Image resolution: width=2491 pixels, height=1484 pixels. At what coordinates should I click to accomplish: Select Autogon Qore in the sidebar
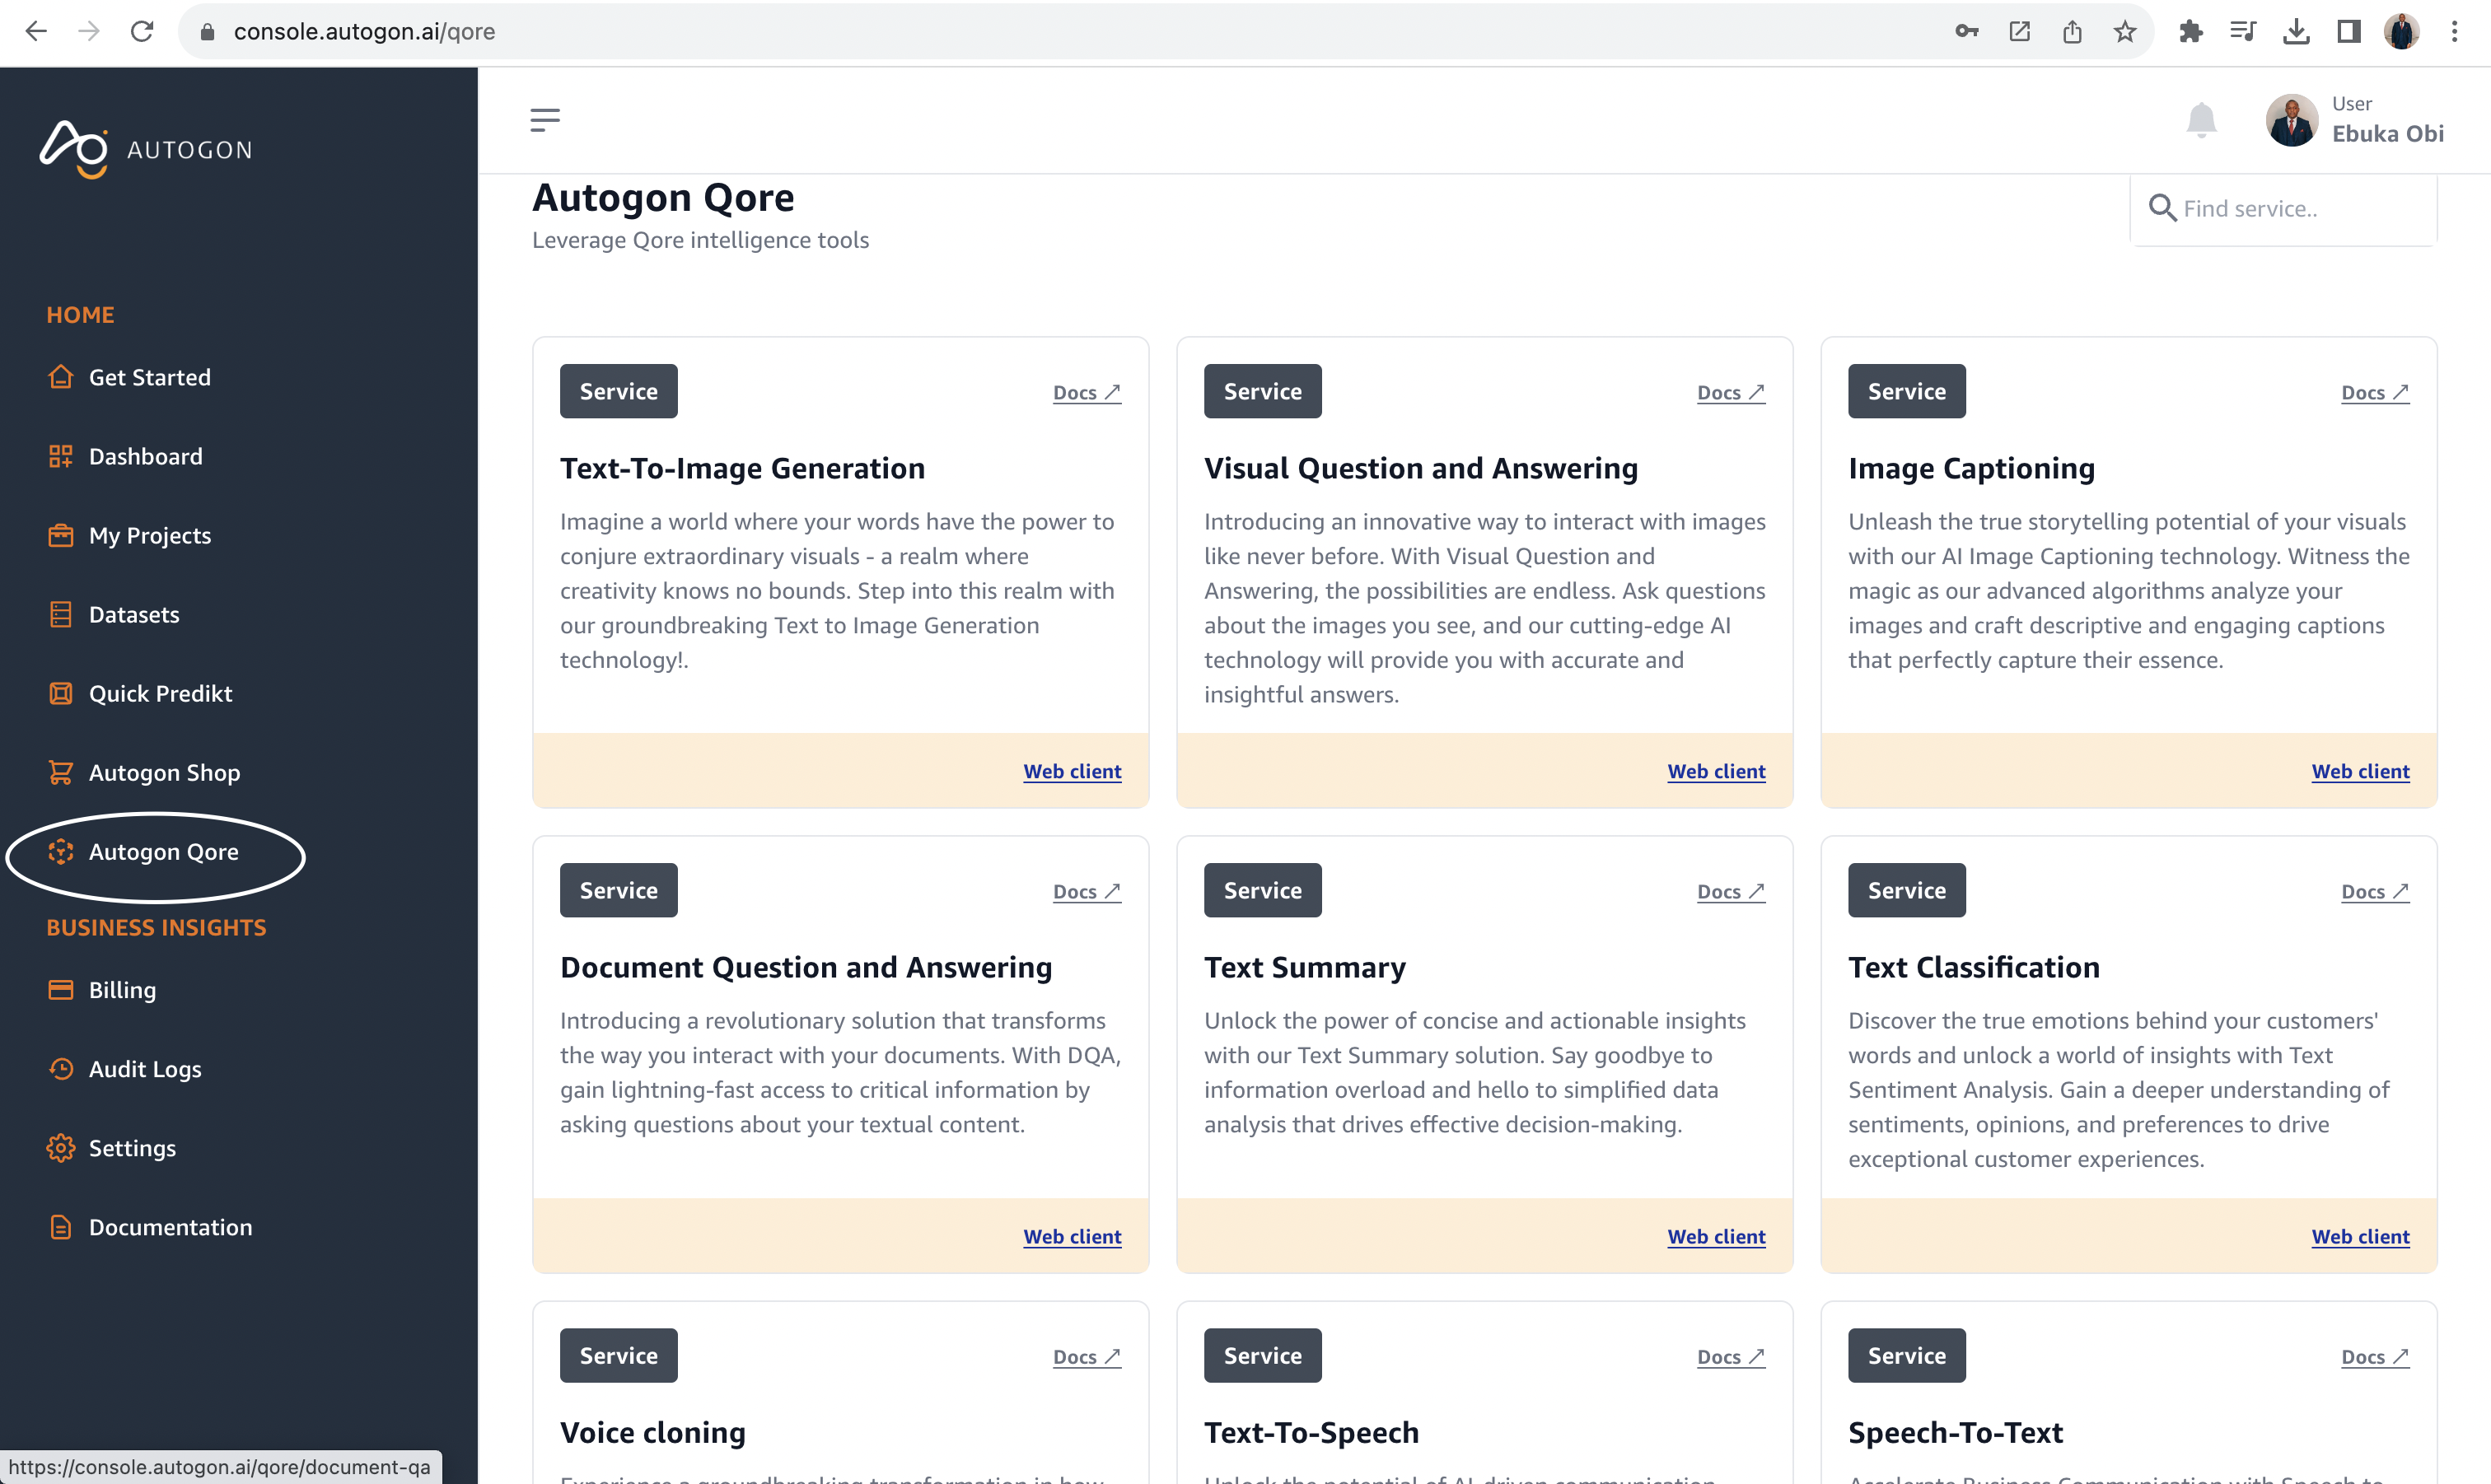pyautogui.click(x=164, y=851)
